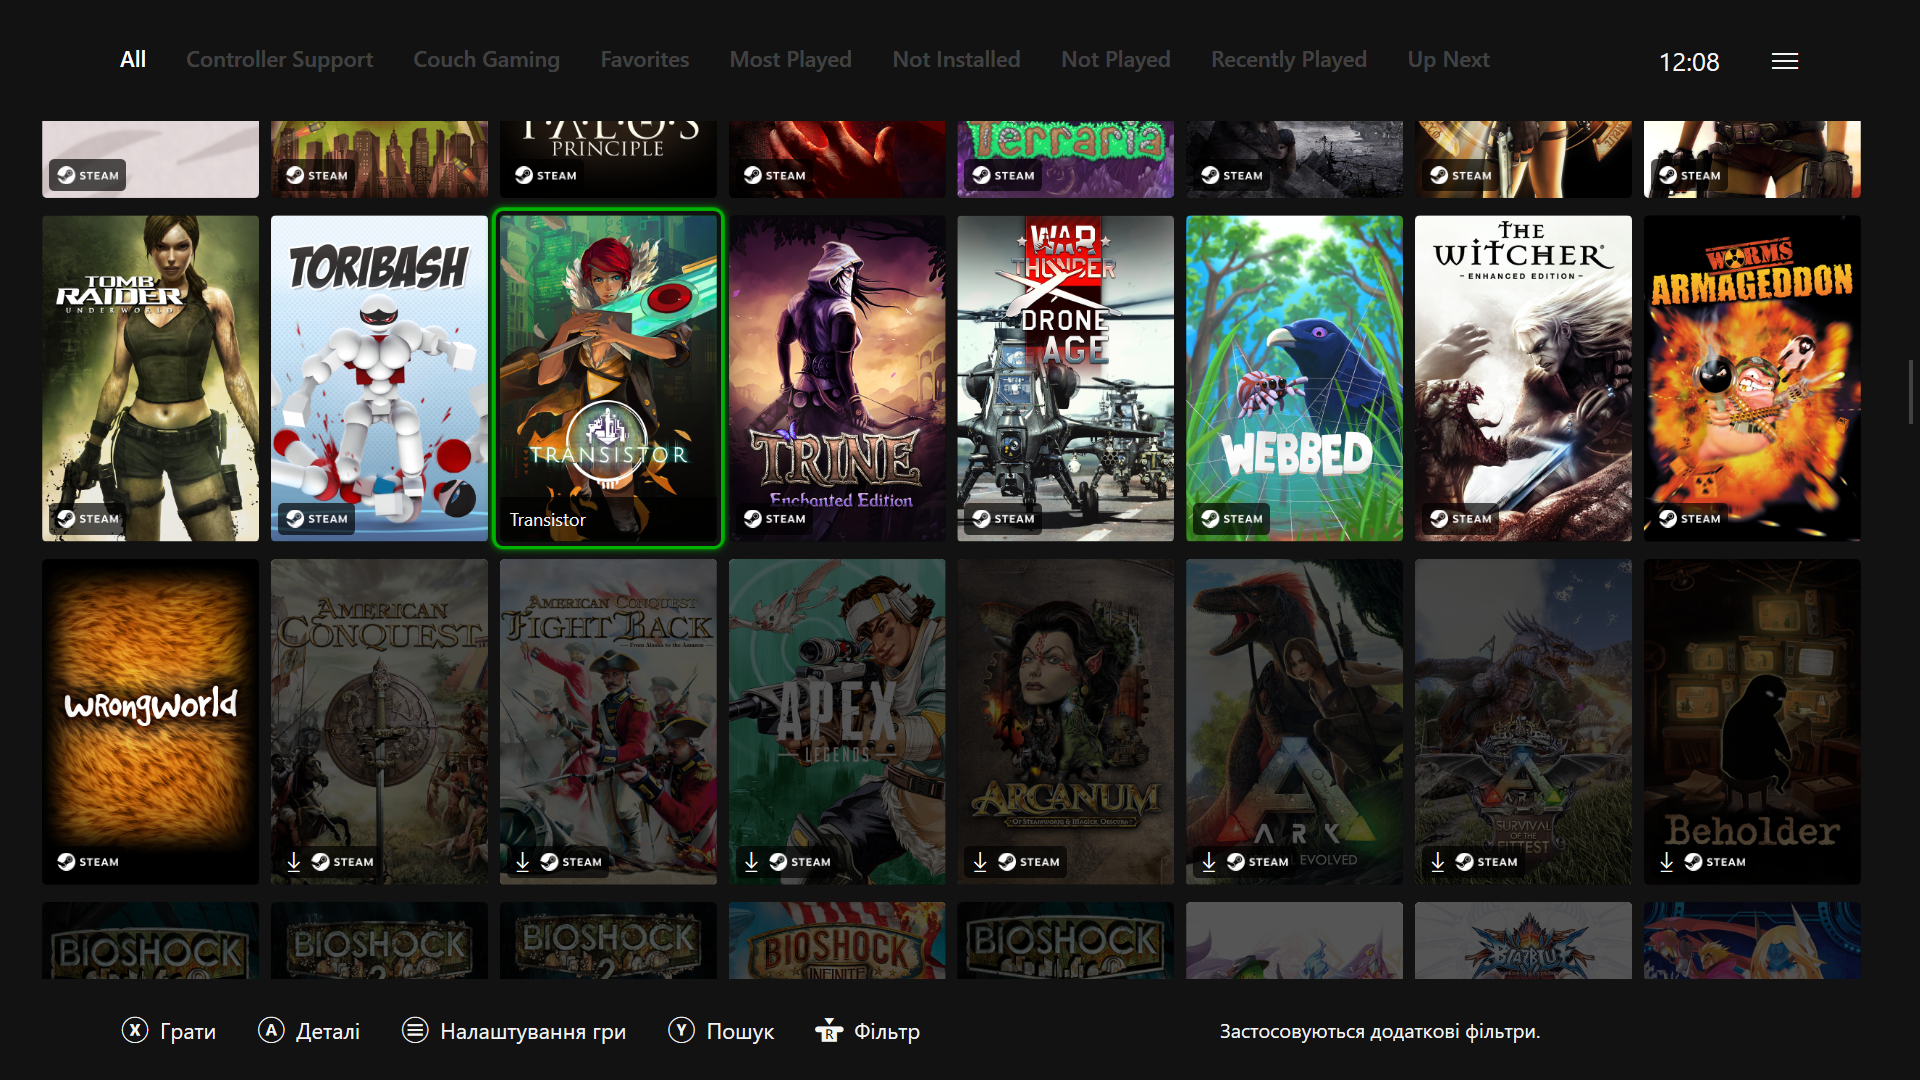The image size is (1920, 1080).
Task: Switch to the Controller Support tab
Action: [279, 60]
